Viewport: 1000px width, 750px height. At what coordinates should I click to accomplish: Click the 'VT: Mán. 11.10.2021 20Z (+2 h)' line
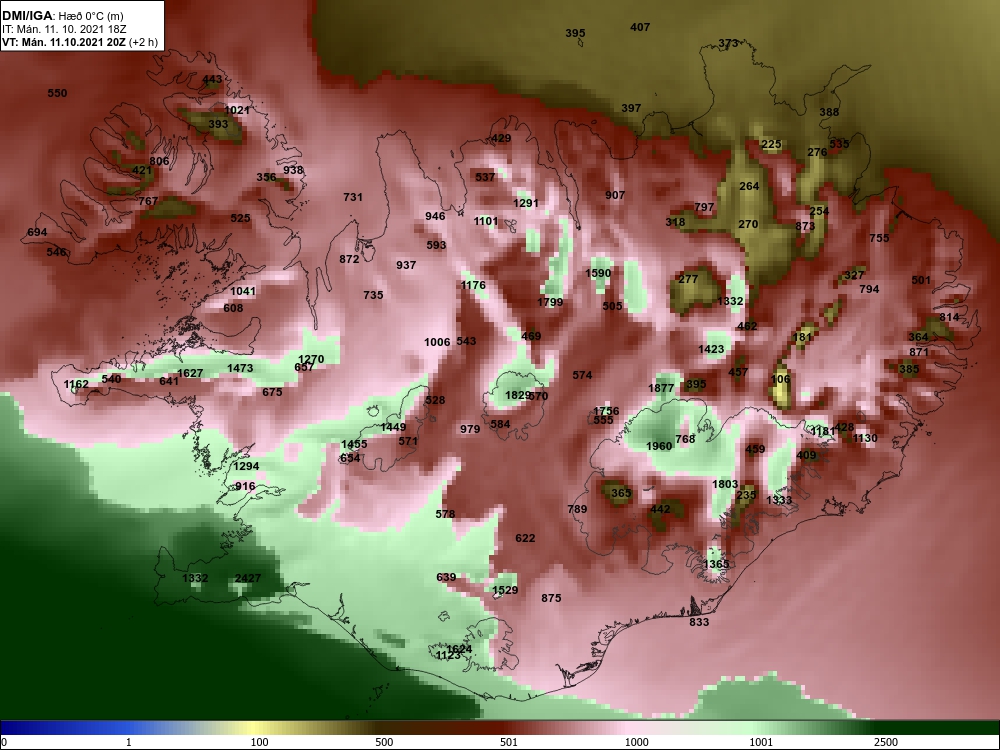point(78,43)
